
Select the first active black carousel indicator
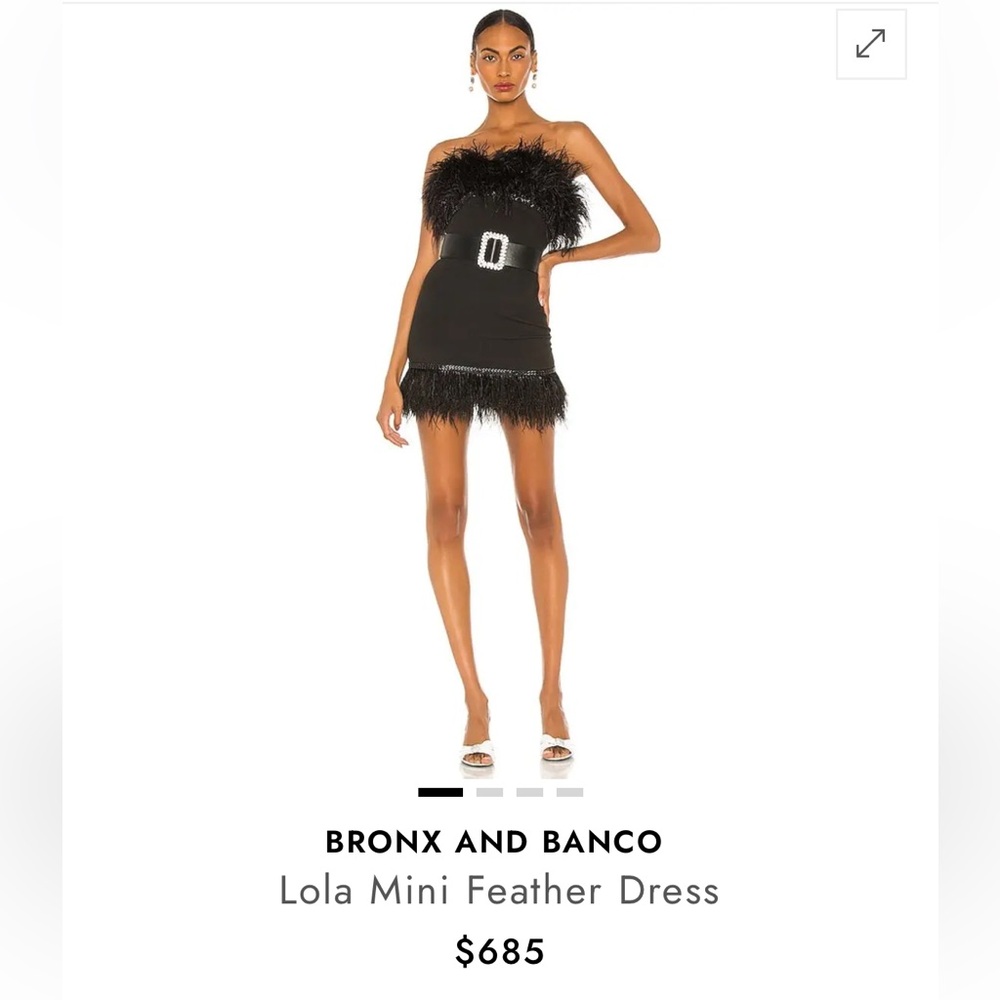[x=441, y=792]
